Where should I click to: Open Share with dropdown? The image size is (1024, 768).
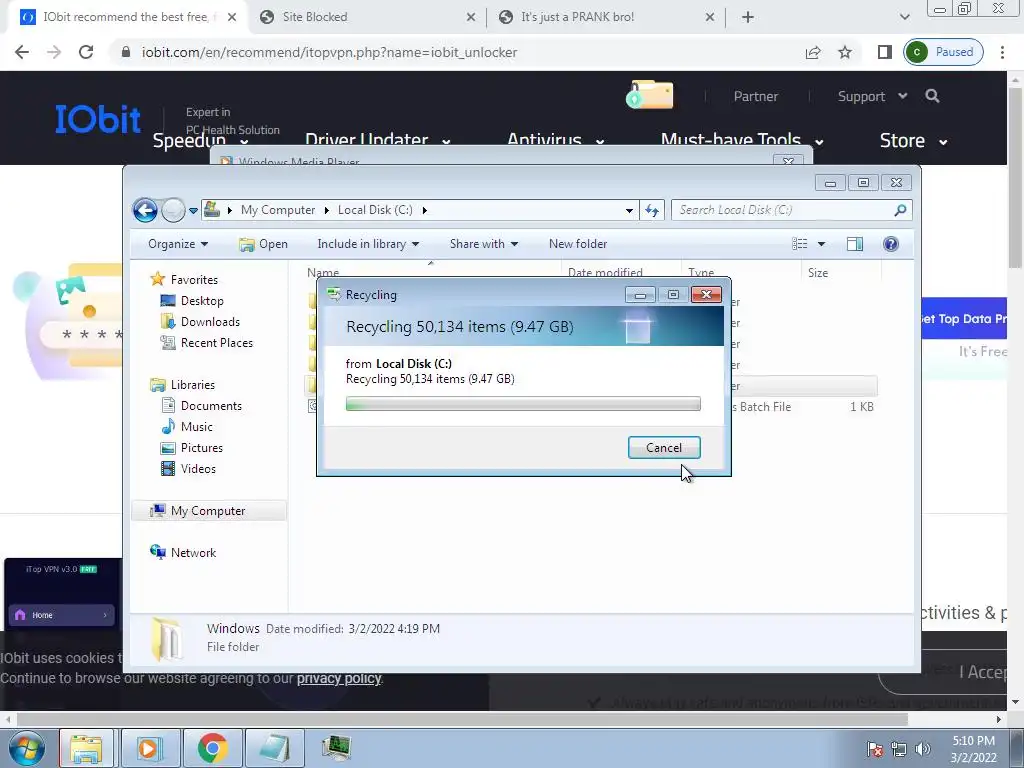pos(483,244)
